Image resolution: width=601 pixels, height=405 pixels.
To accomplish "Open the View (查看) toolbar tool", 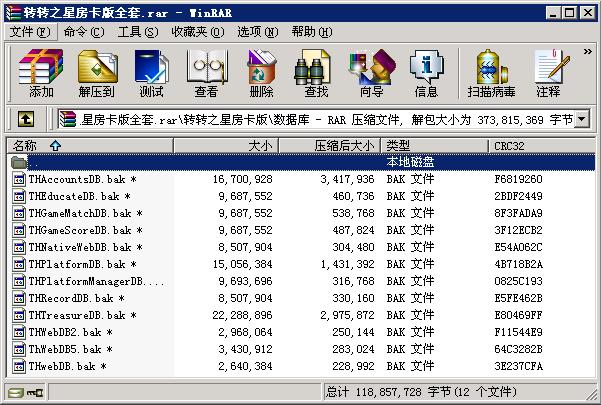I will (x=206, y=73).
